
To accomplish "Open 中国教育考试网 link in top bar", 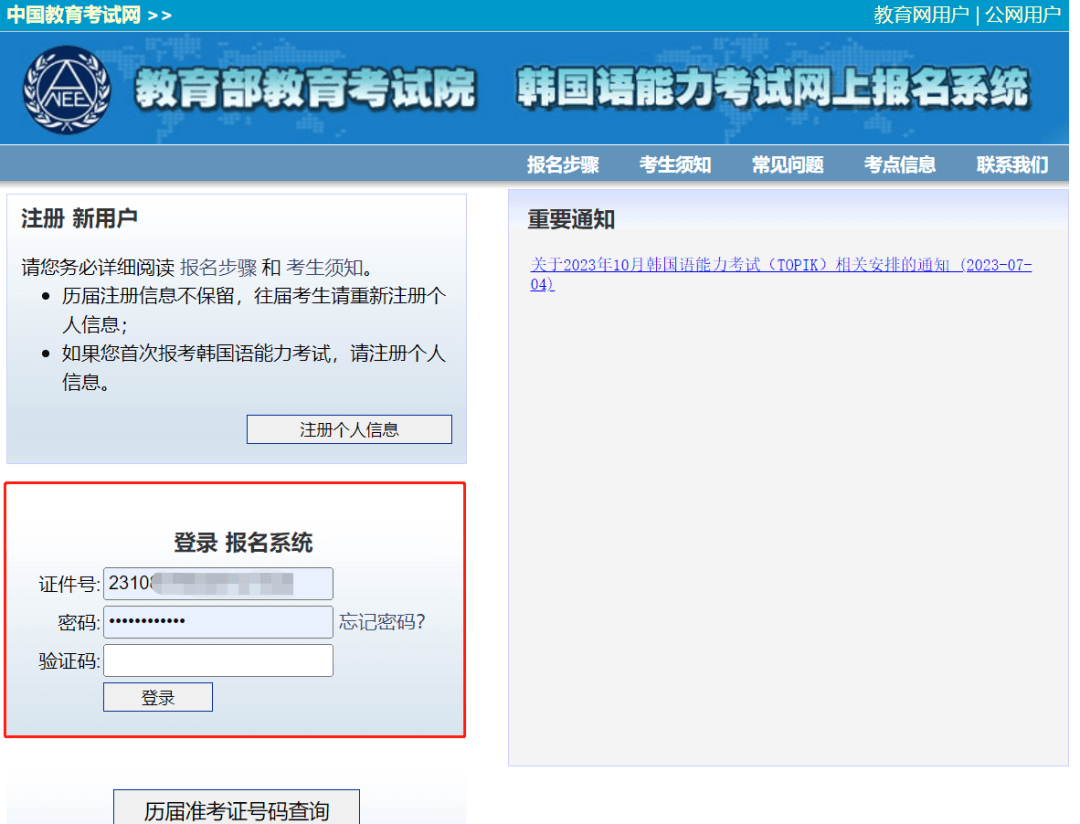I will 74,14.
